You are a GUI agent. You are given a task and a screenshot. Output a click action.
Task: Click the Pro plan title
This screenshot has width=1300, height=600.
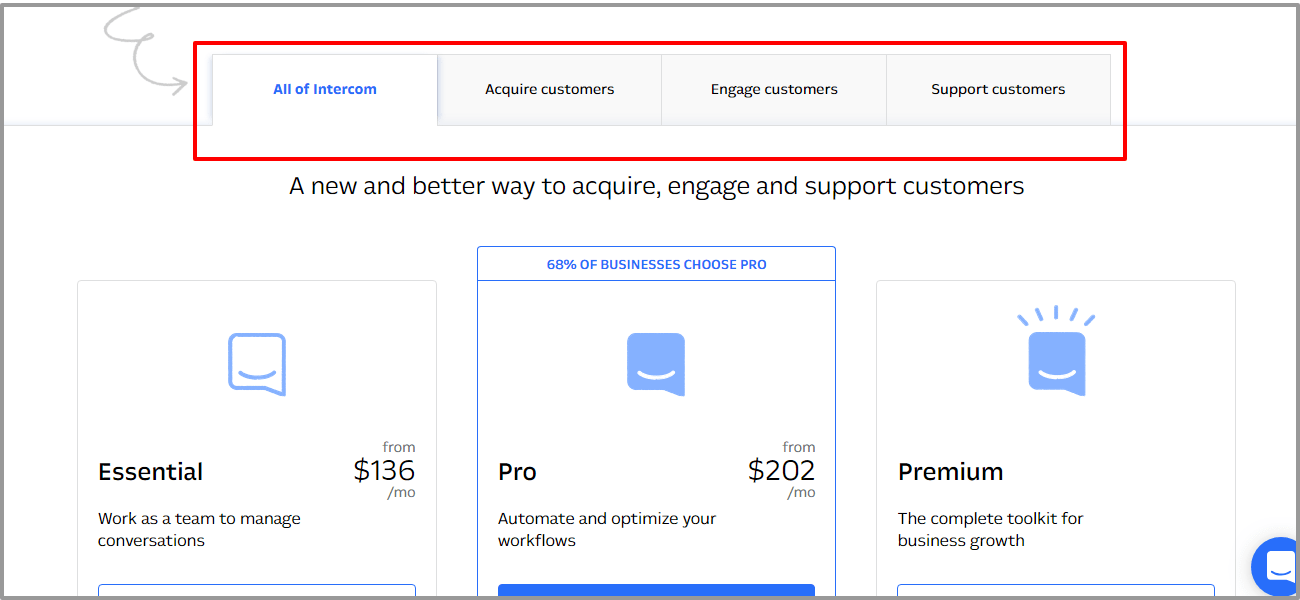click(x=517, y=472)
